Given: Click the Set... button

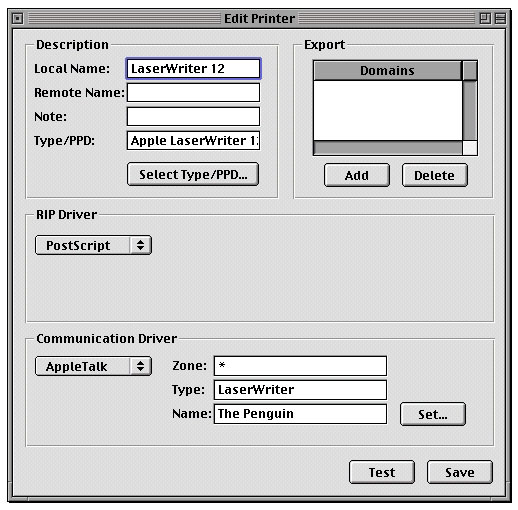Looking at the screenshot, I should tap(433, 414).
